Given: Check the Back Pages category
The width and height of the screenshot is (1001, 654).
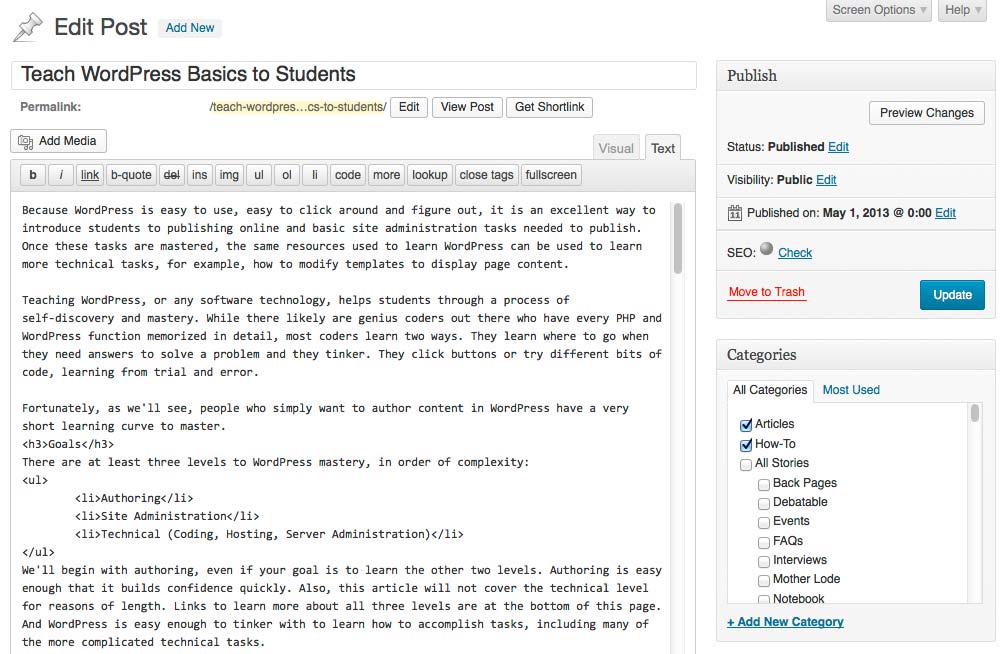Looking at the screenshot, I should (764, 484).
